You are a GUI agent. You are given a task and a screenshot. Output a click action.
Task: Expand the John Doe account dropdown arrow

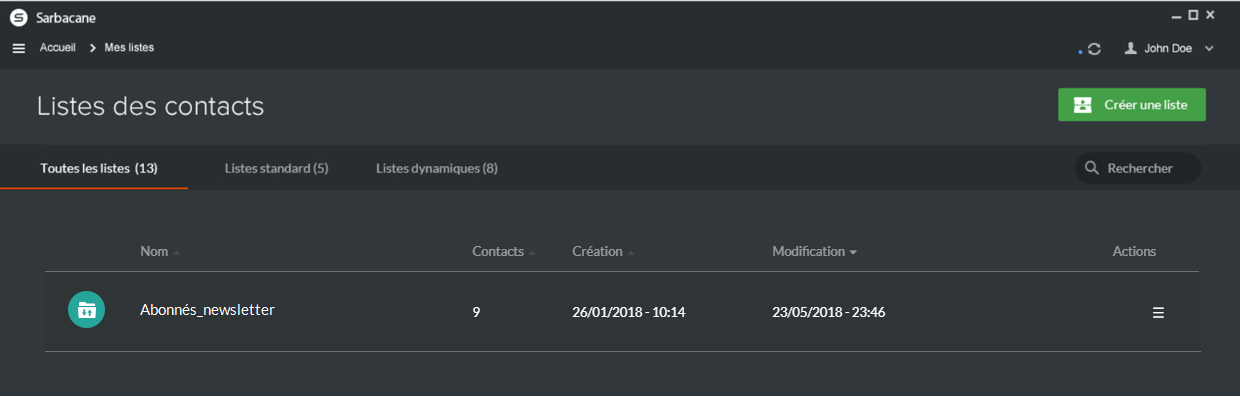tap(1209, 48)
